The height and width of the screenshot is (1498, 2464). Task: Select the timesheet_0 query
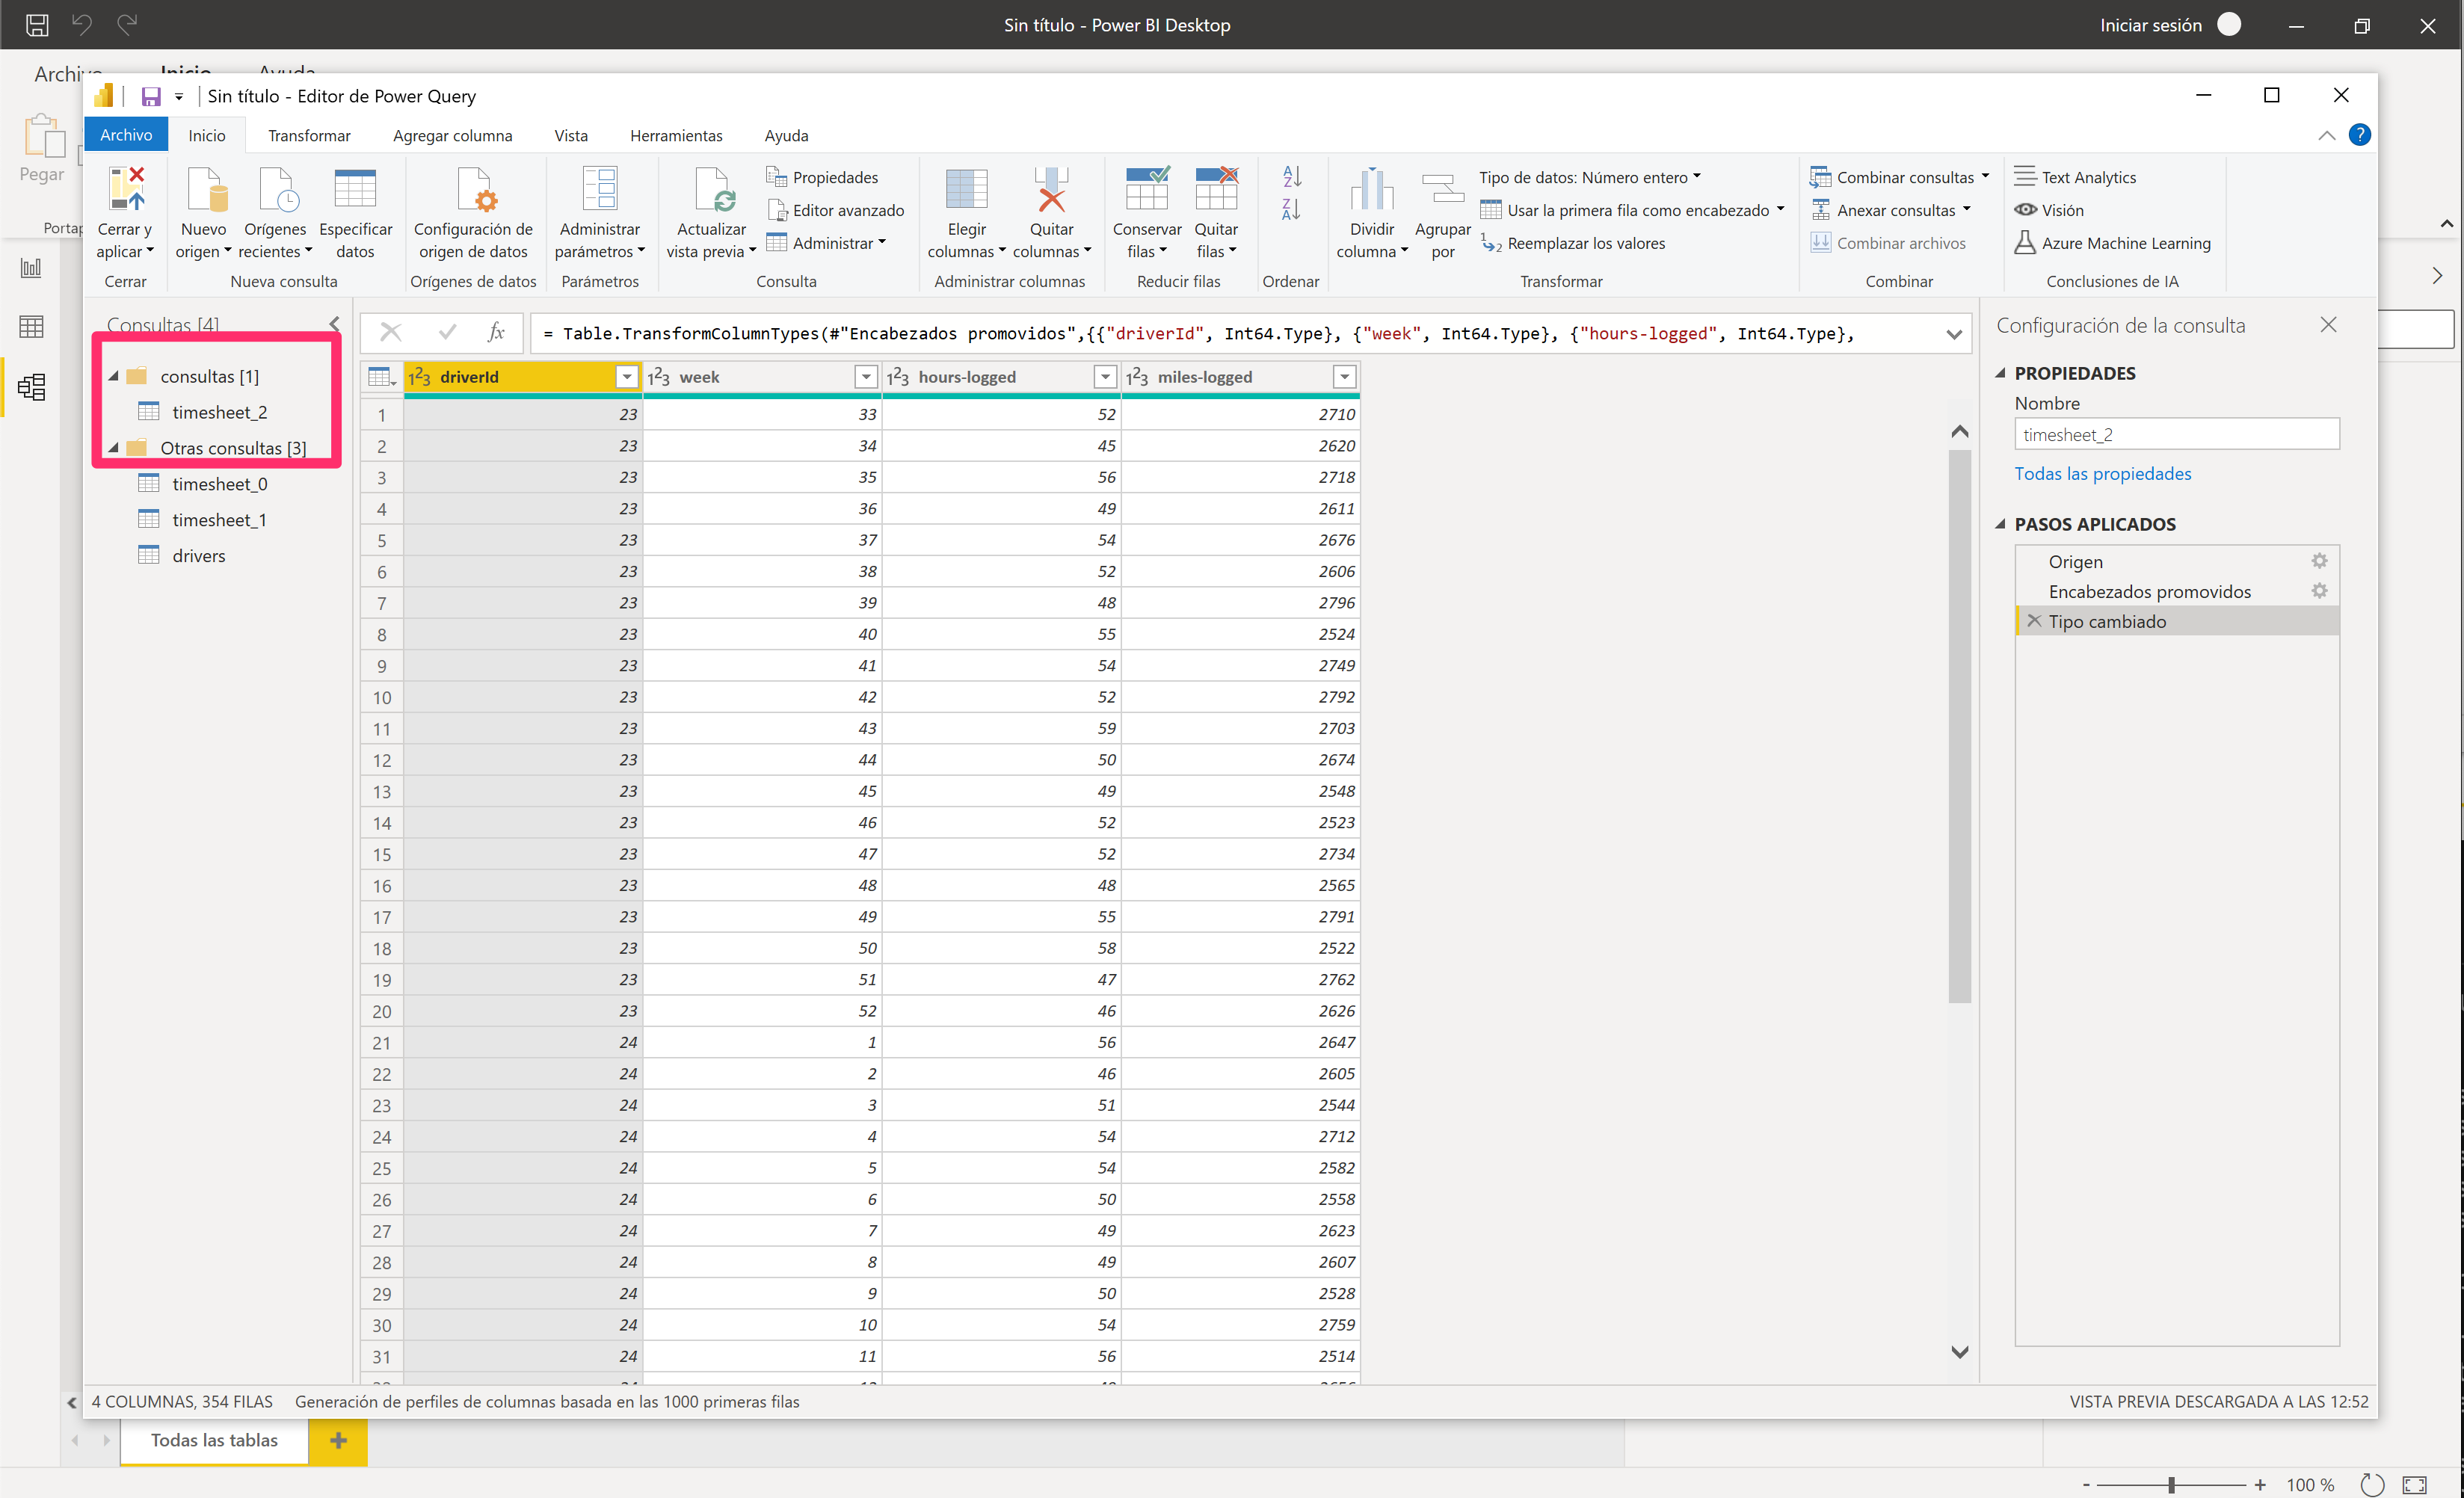tap(219, 484)
